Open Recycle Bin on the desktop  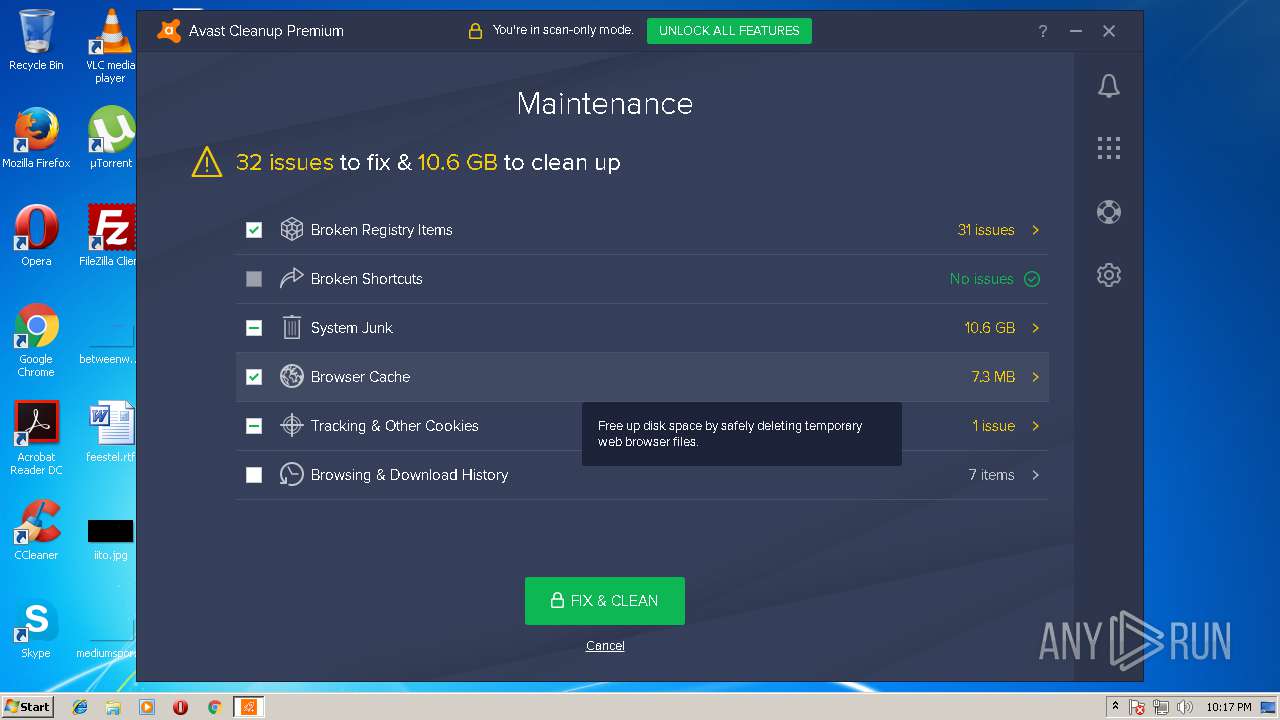(36, 40)
